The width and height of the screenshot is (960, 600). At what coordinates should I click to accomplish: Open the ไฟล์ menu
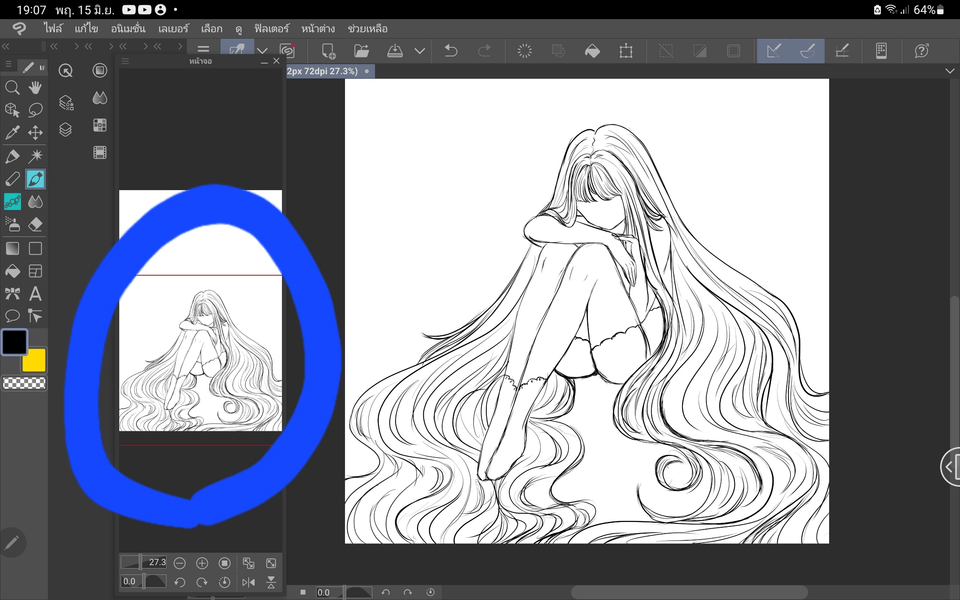53,28
